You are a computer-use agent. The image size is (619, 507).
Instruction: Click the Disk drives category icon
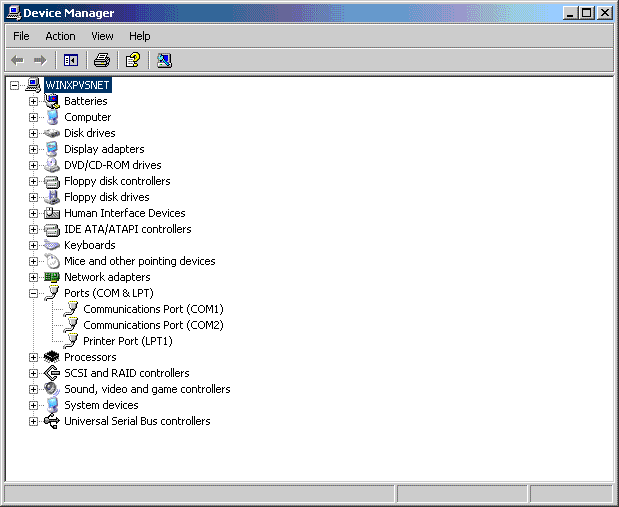52,133
